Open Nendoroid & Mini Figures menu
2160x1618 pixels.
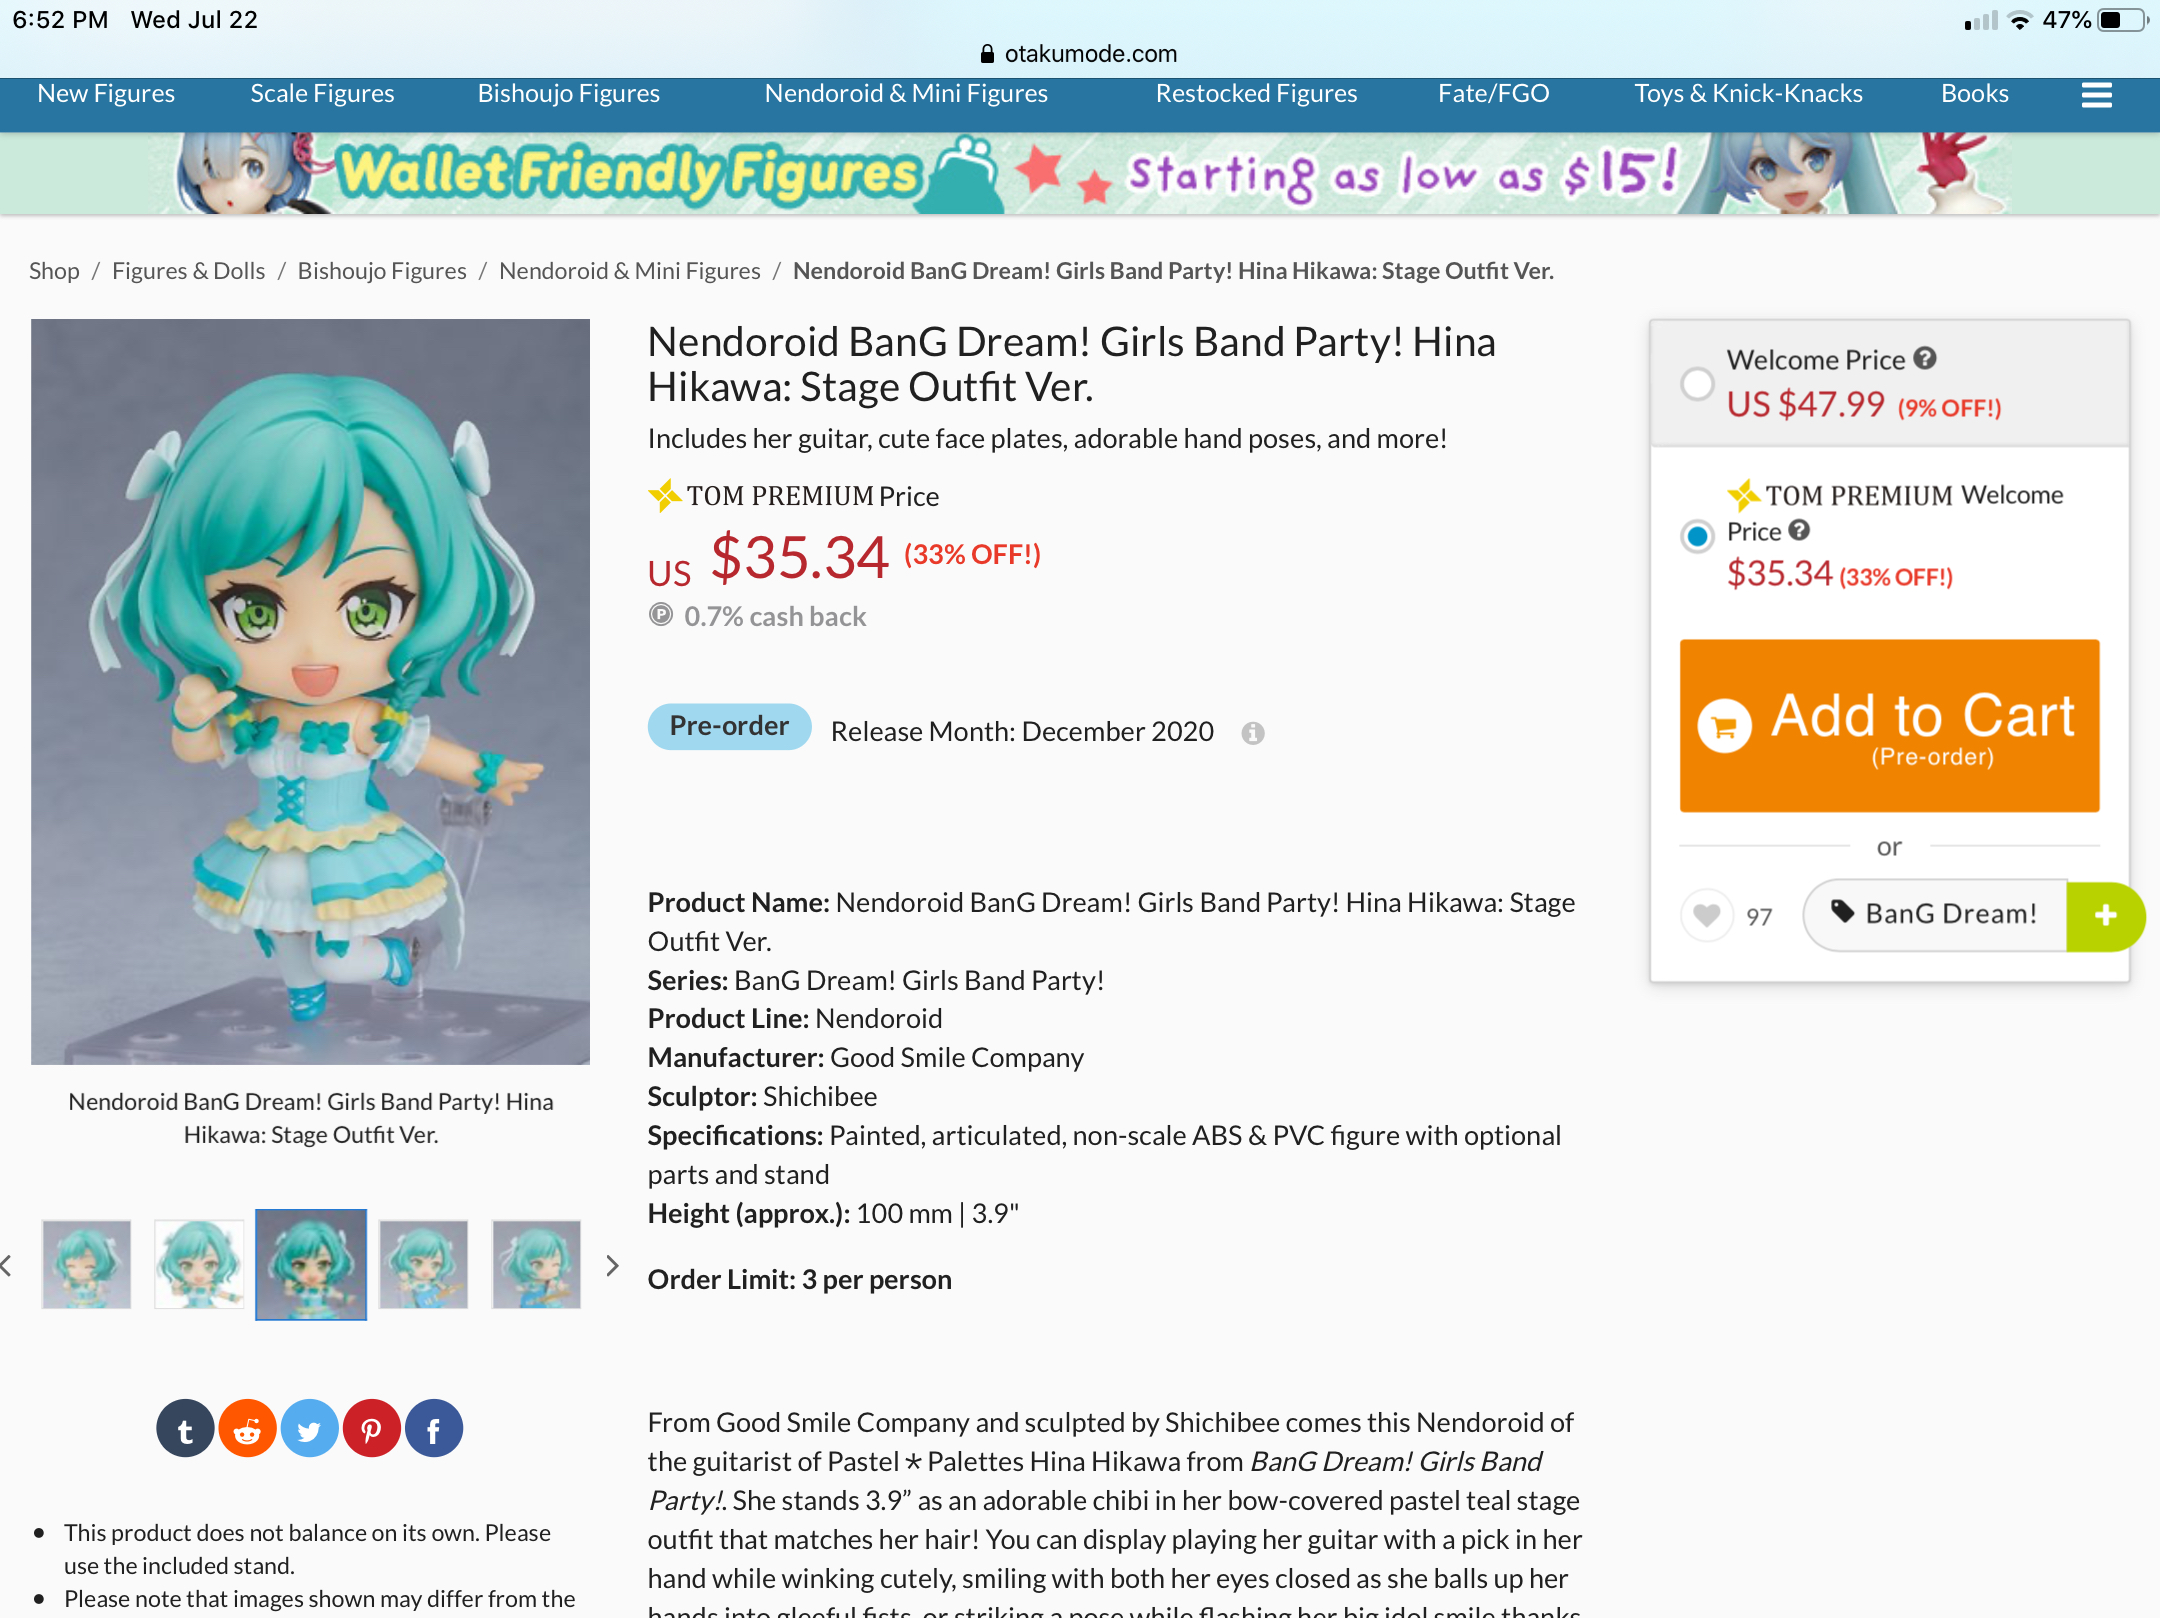[x=906, y=93]
